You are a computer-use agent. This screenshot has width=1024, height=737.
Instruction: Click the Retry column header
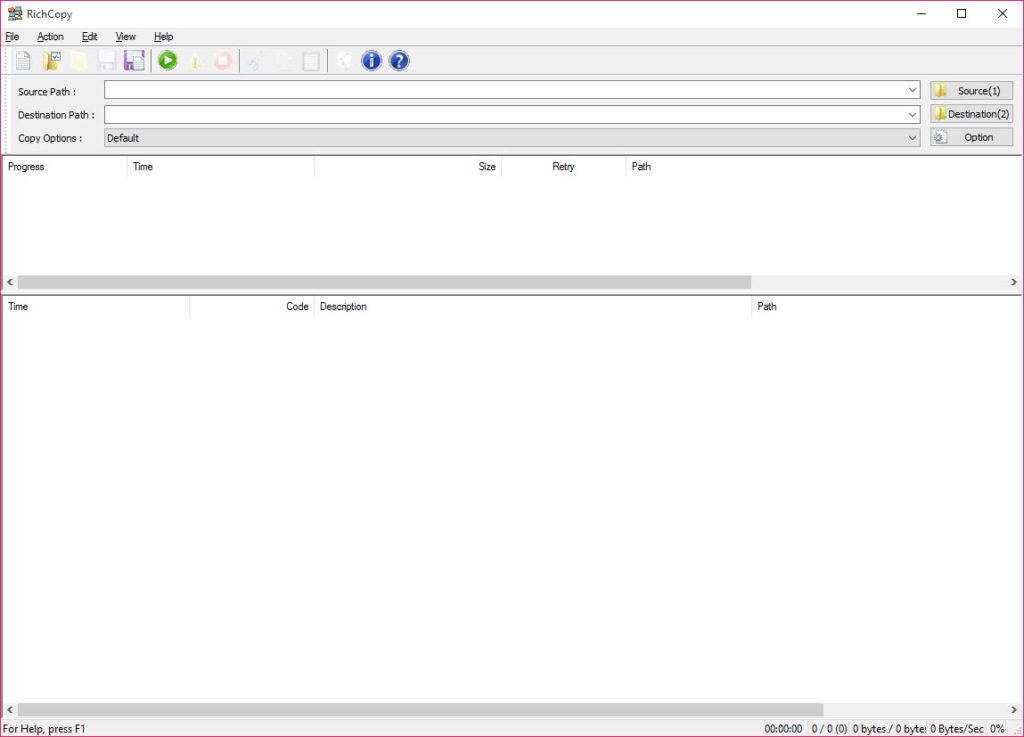pyautogui.click(x=564, y=166)
